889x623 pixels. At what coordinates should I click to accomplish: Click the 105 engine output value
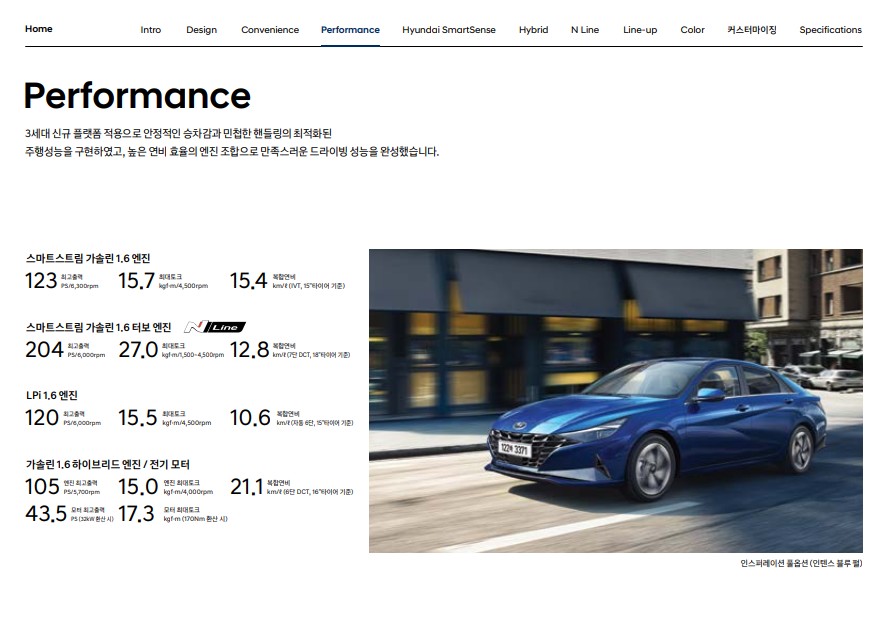coord(42,486)
